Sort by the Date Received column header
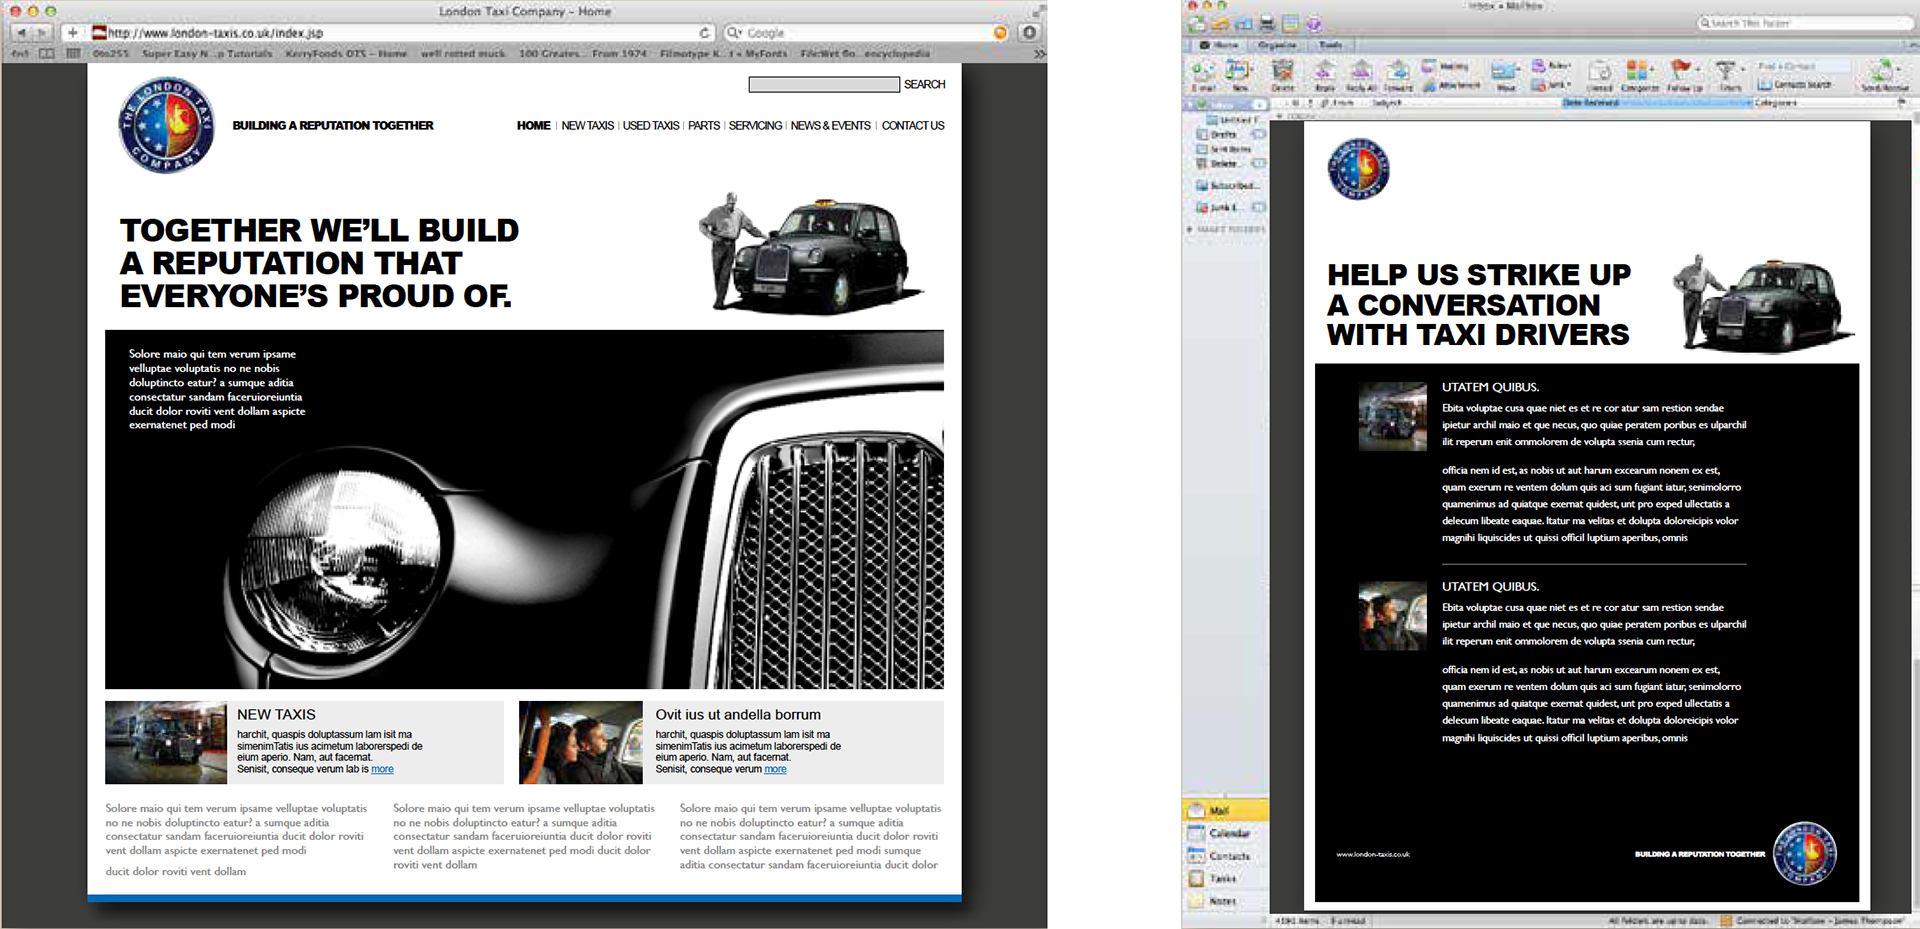Screen dimensions: 1920x929 pos(1657,103)
